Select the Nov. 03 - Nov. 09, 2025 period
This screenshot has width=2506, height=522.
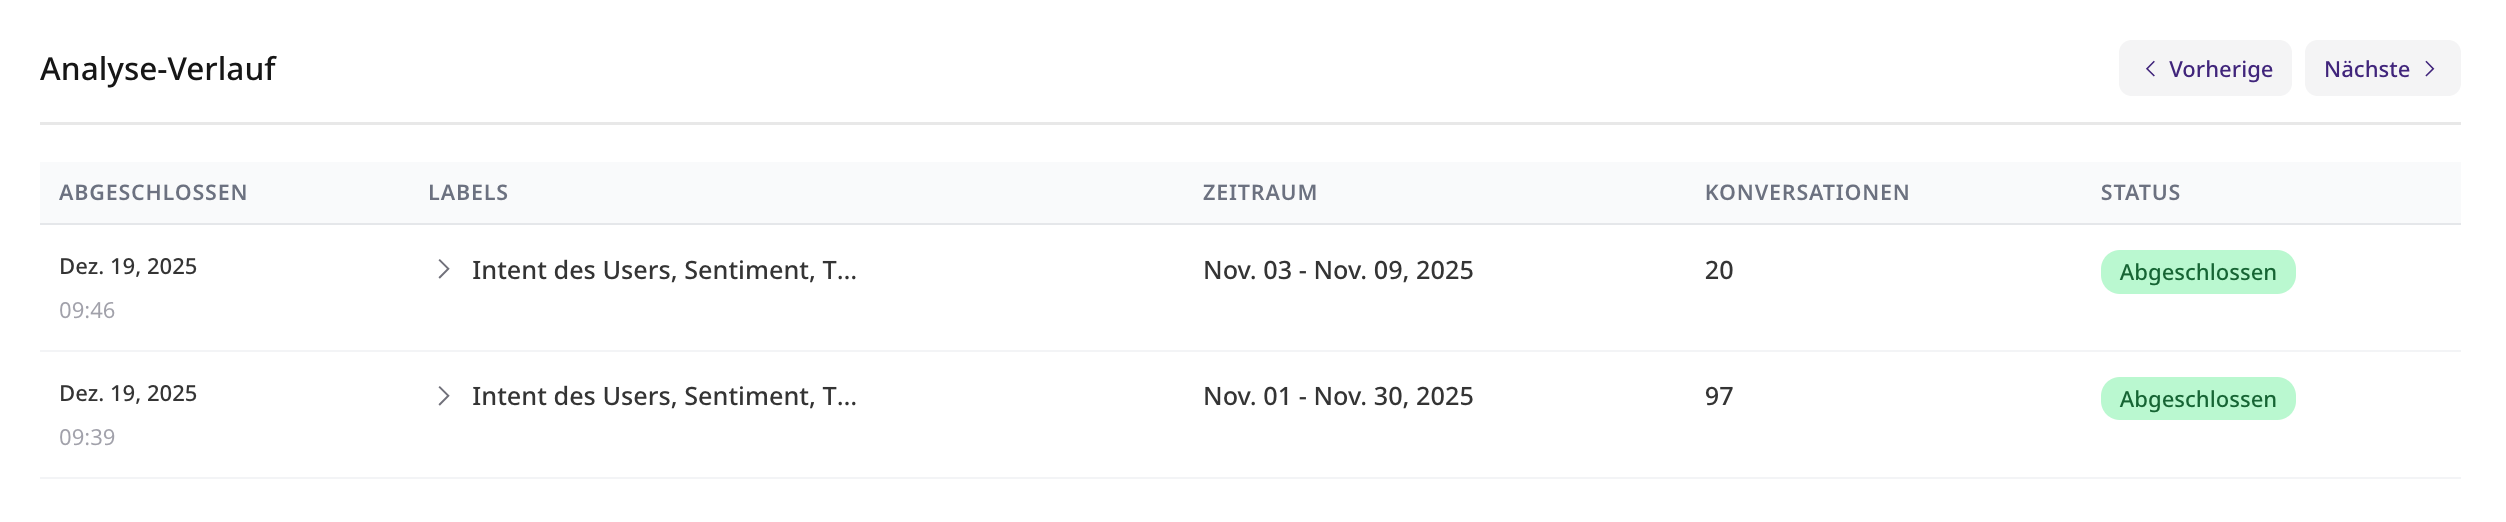[1337, 270]
